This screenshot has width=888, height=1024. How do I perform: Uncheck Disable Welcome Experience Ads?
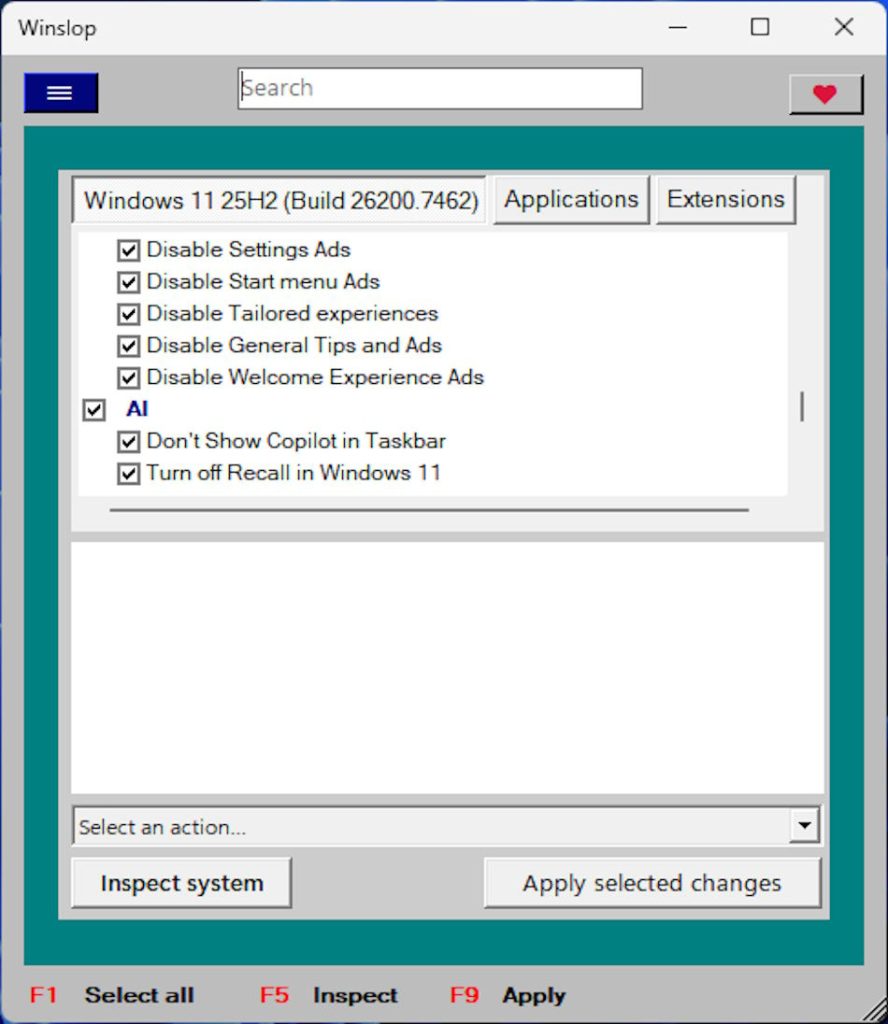[128, 378]
